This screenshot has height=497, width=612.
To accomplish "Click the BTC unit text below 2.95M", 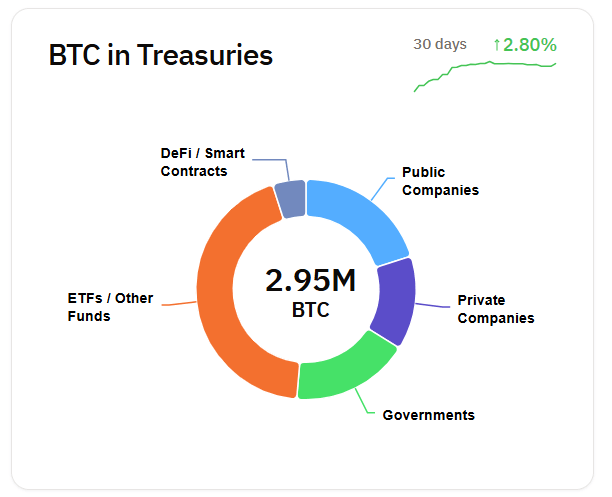I will (x=310, y=311).
